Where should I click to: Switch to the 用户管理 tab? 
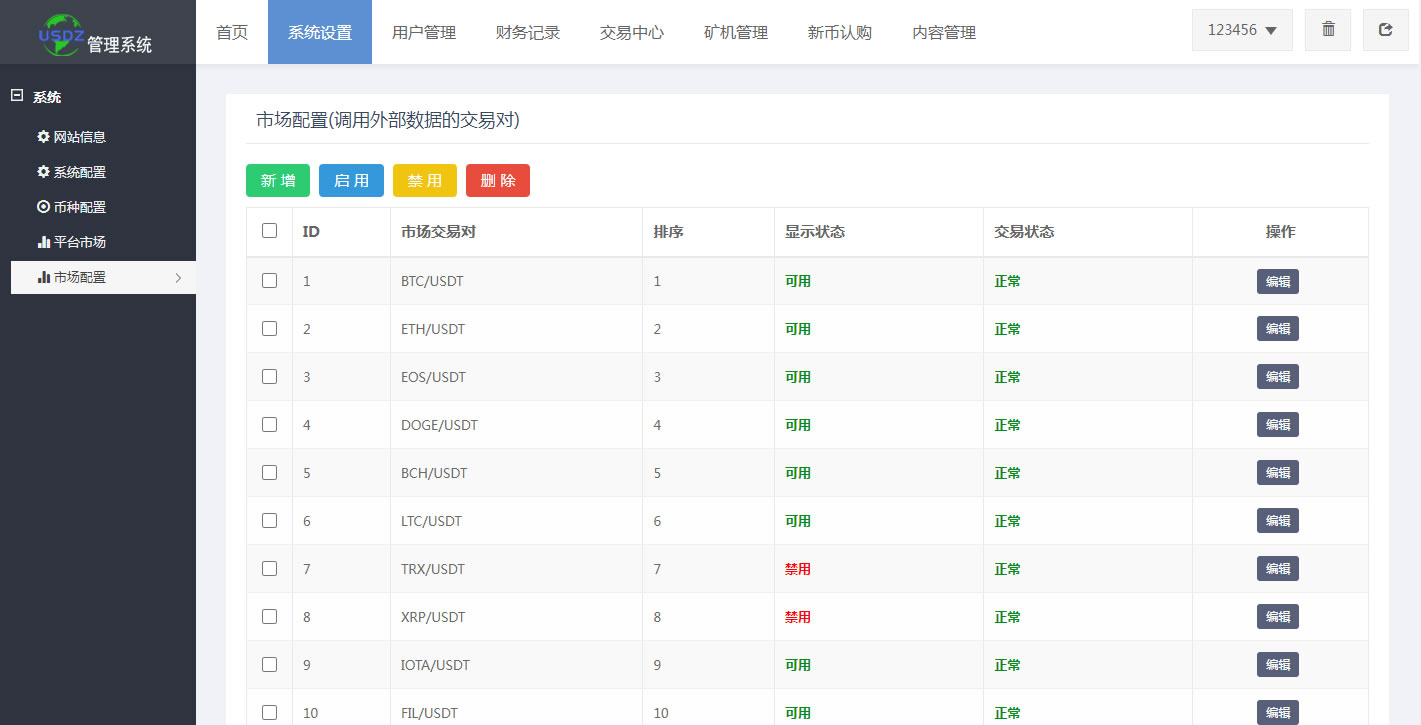click(x=424, y=32)
